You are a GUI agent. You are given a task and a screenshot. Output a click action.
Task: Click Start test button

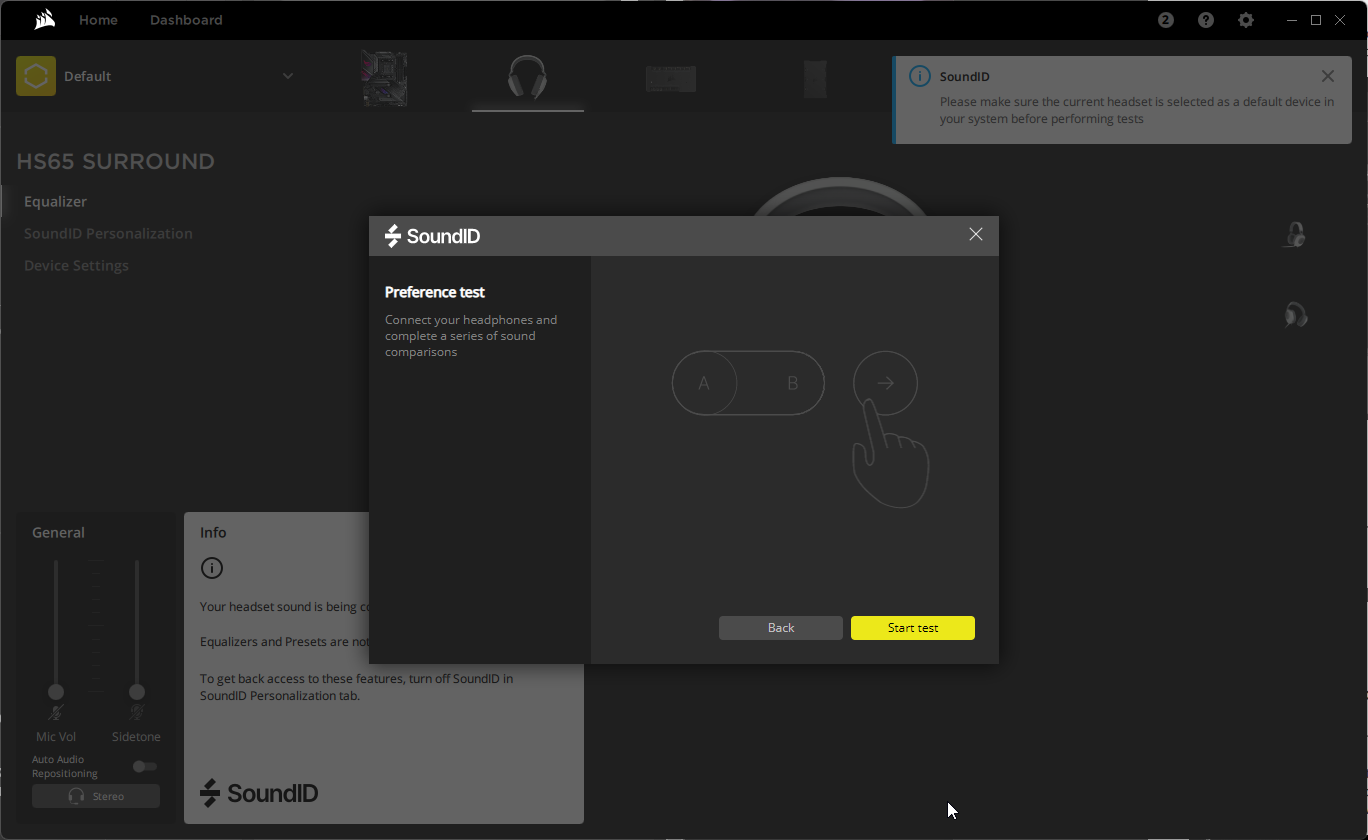pos(913,628)
